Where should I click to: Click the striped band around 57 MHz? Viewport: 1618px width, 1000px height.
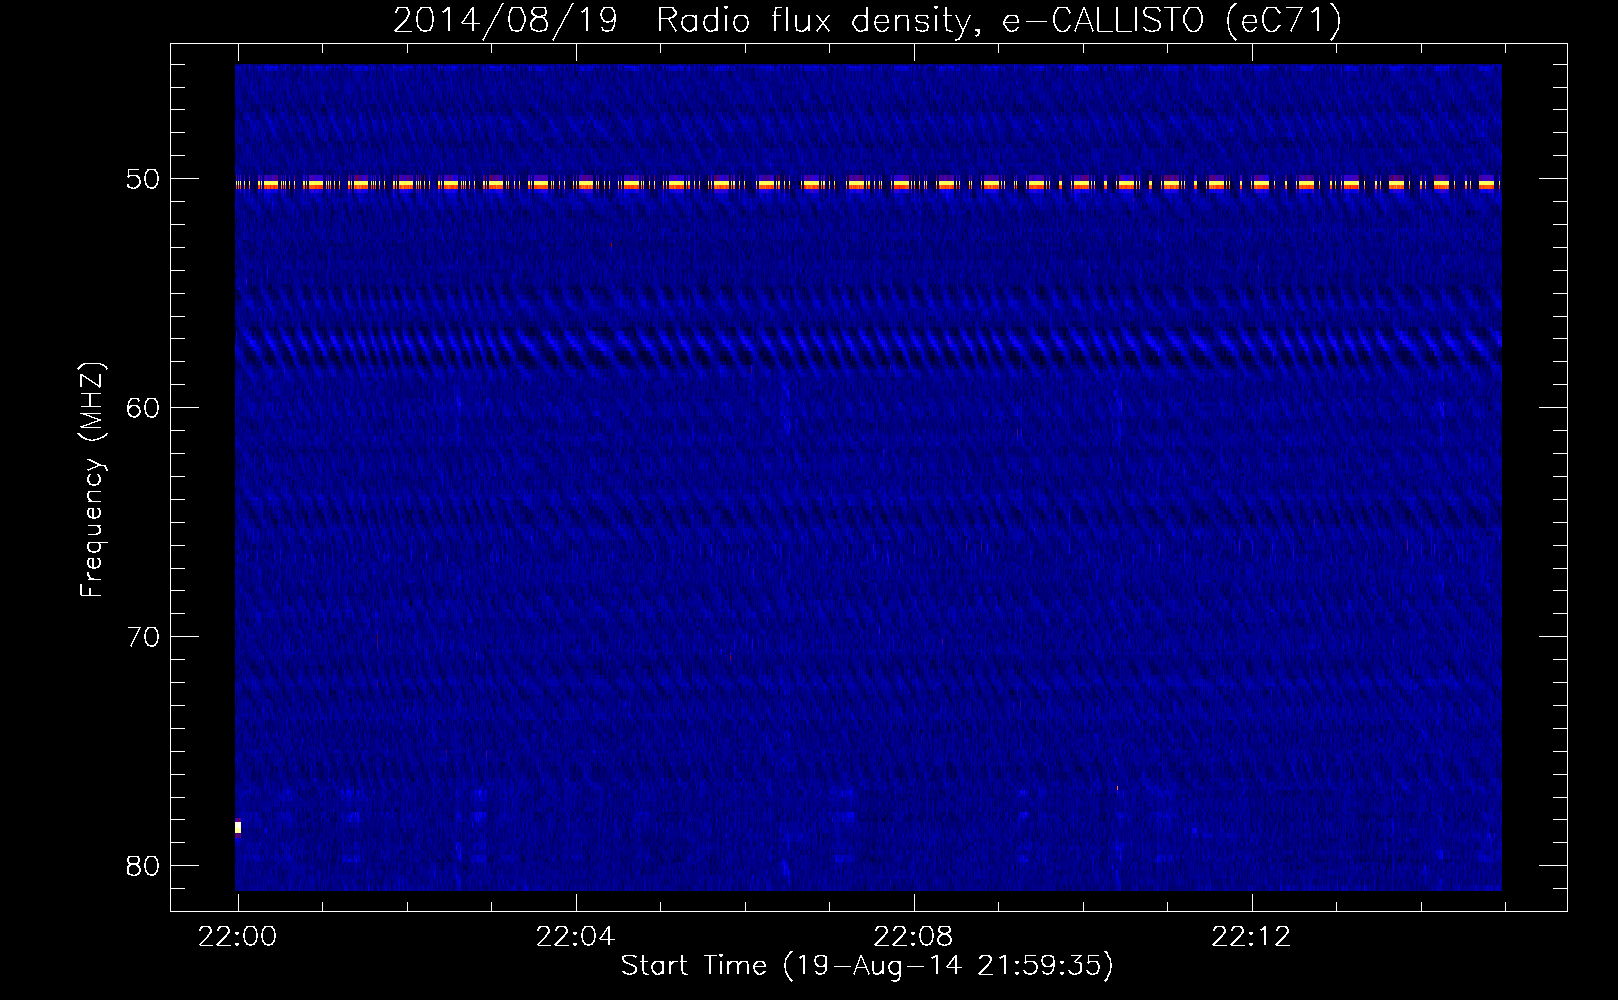click(868, 348)
